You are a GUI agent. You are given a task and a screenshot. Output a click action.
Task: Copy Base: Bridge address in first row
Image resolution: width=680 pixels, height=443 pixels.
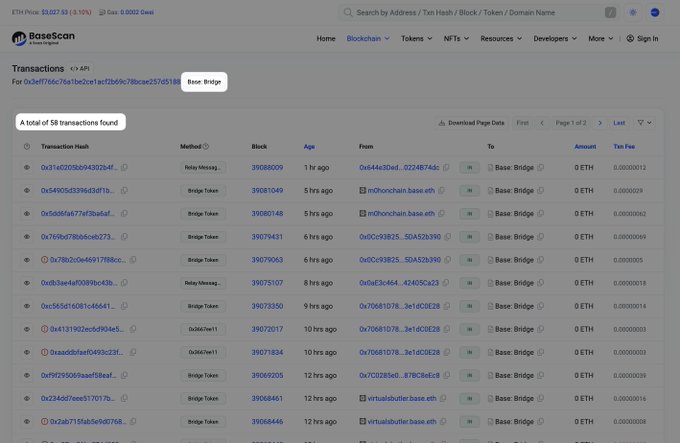pos(540,167)
